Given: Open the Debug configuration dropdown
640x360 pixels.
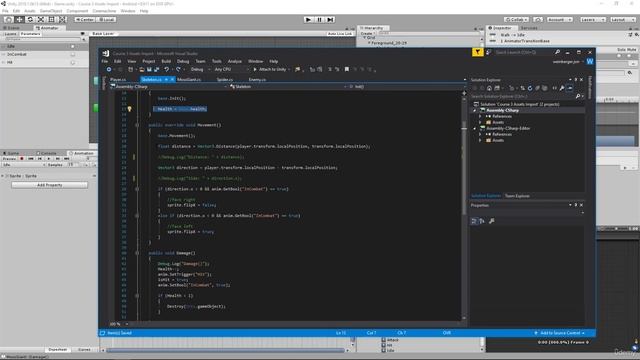Looking at the screenshot, I should (200, 70).
